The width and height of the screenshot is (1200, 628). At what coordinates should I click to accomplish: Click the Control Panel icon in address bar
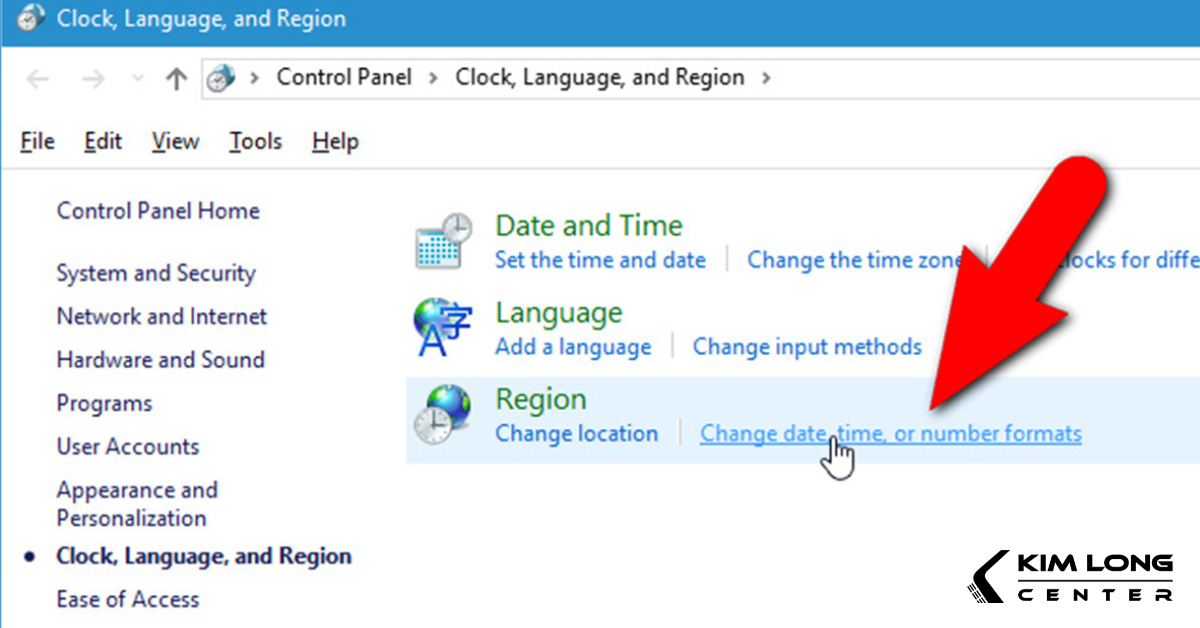point(222,77)
